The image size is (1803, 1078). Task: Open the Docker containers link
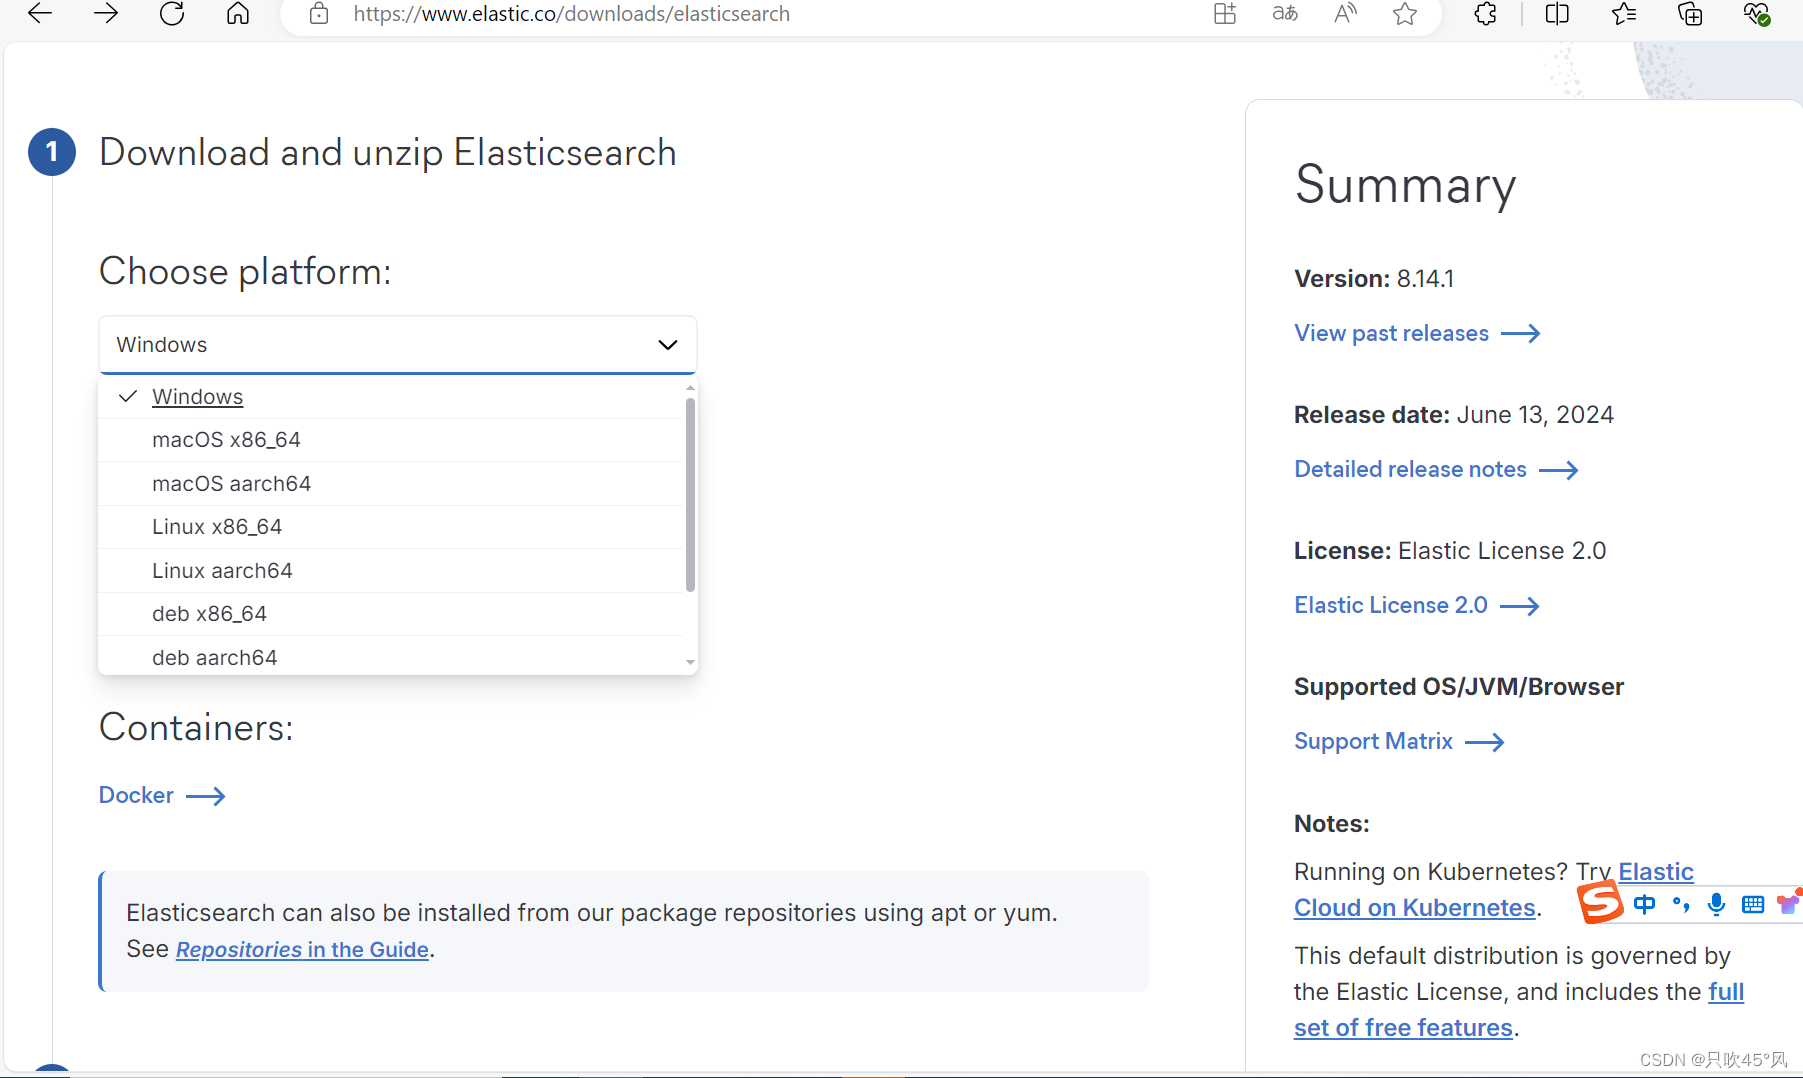click(x=162, y=796)
